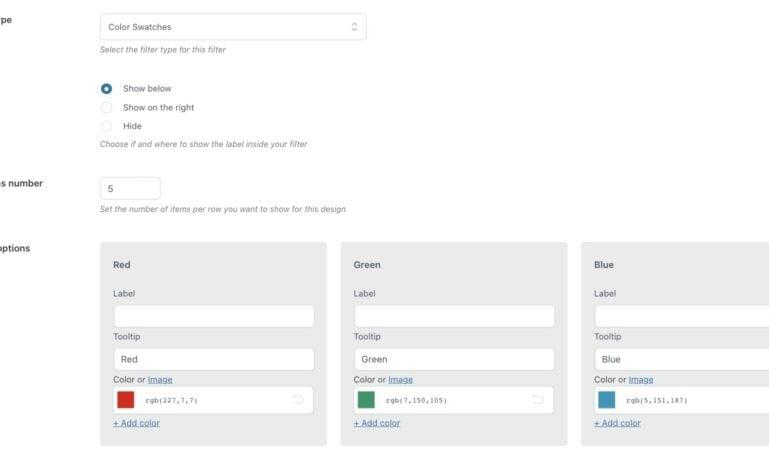This screenshot has width=769, height=452.
Task: Open the Color Swatches filter type dropdown
Action: (233, 27)
